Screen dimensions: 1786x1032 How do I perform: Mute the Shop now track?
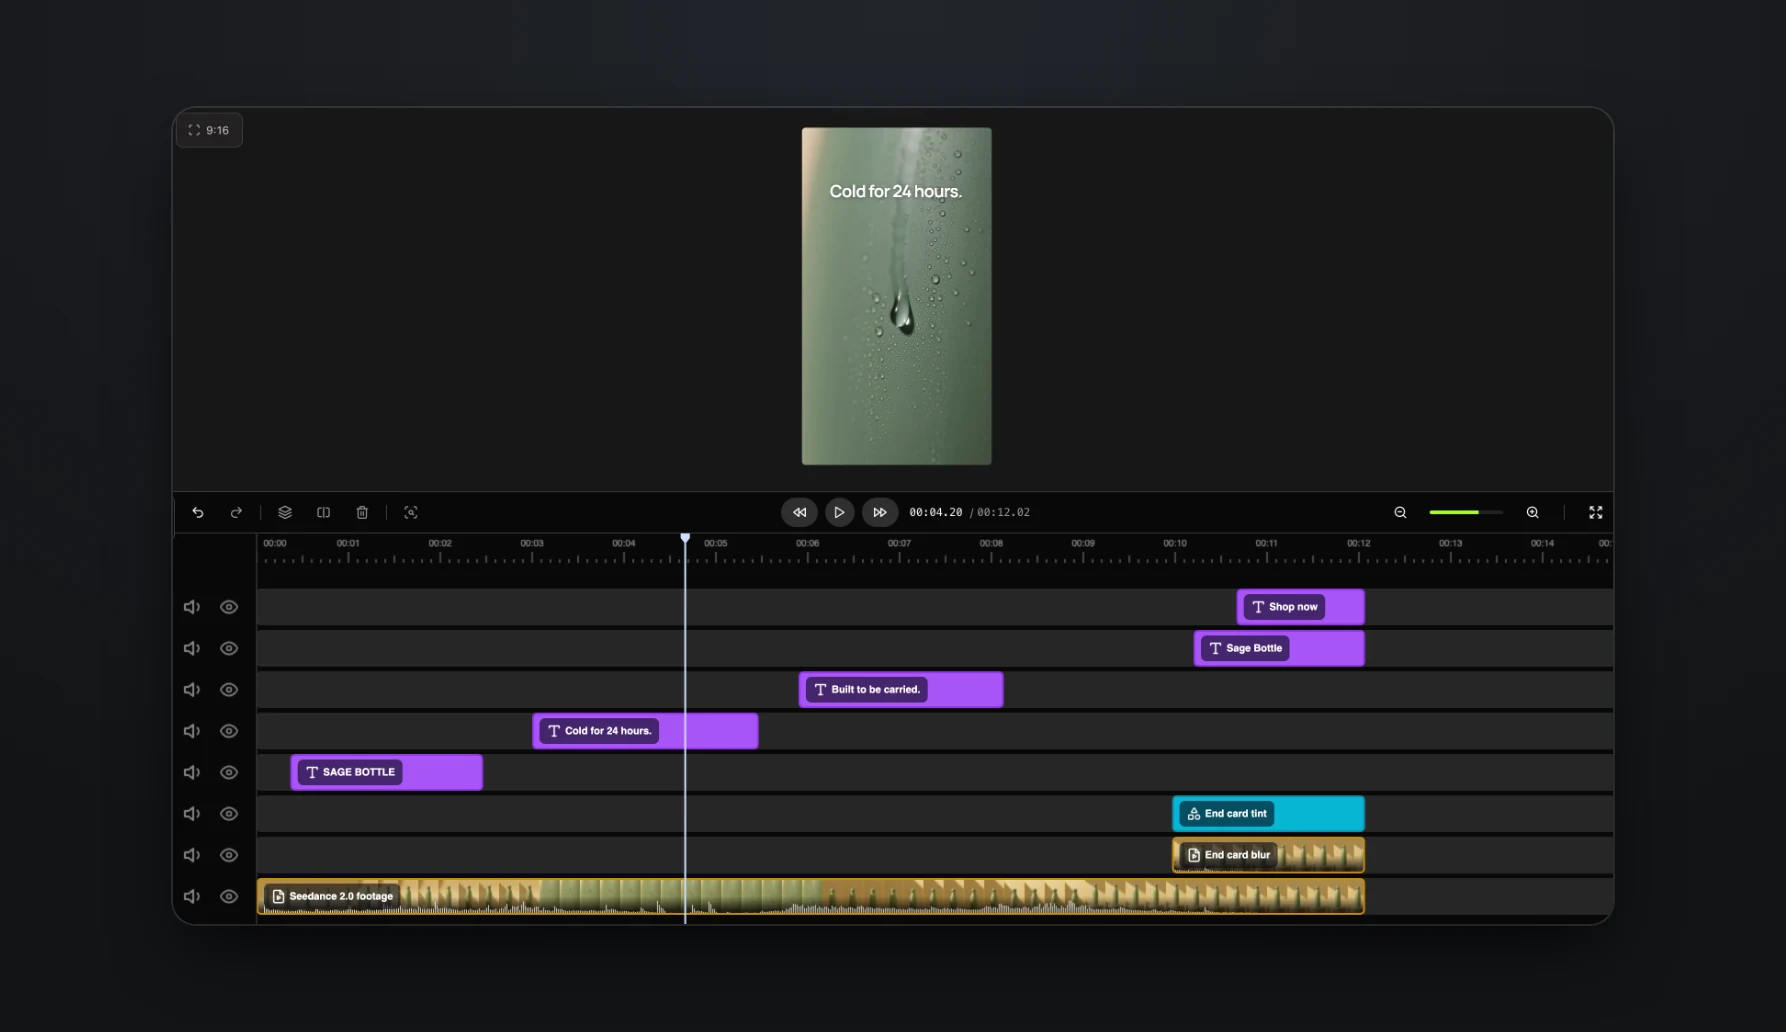point(192,607)
